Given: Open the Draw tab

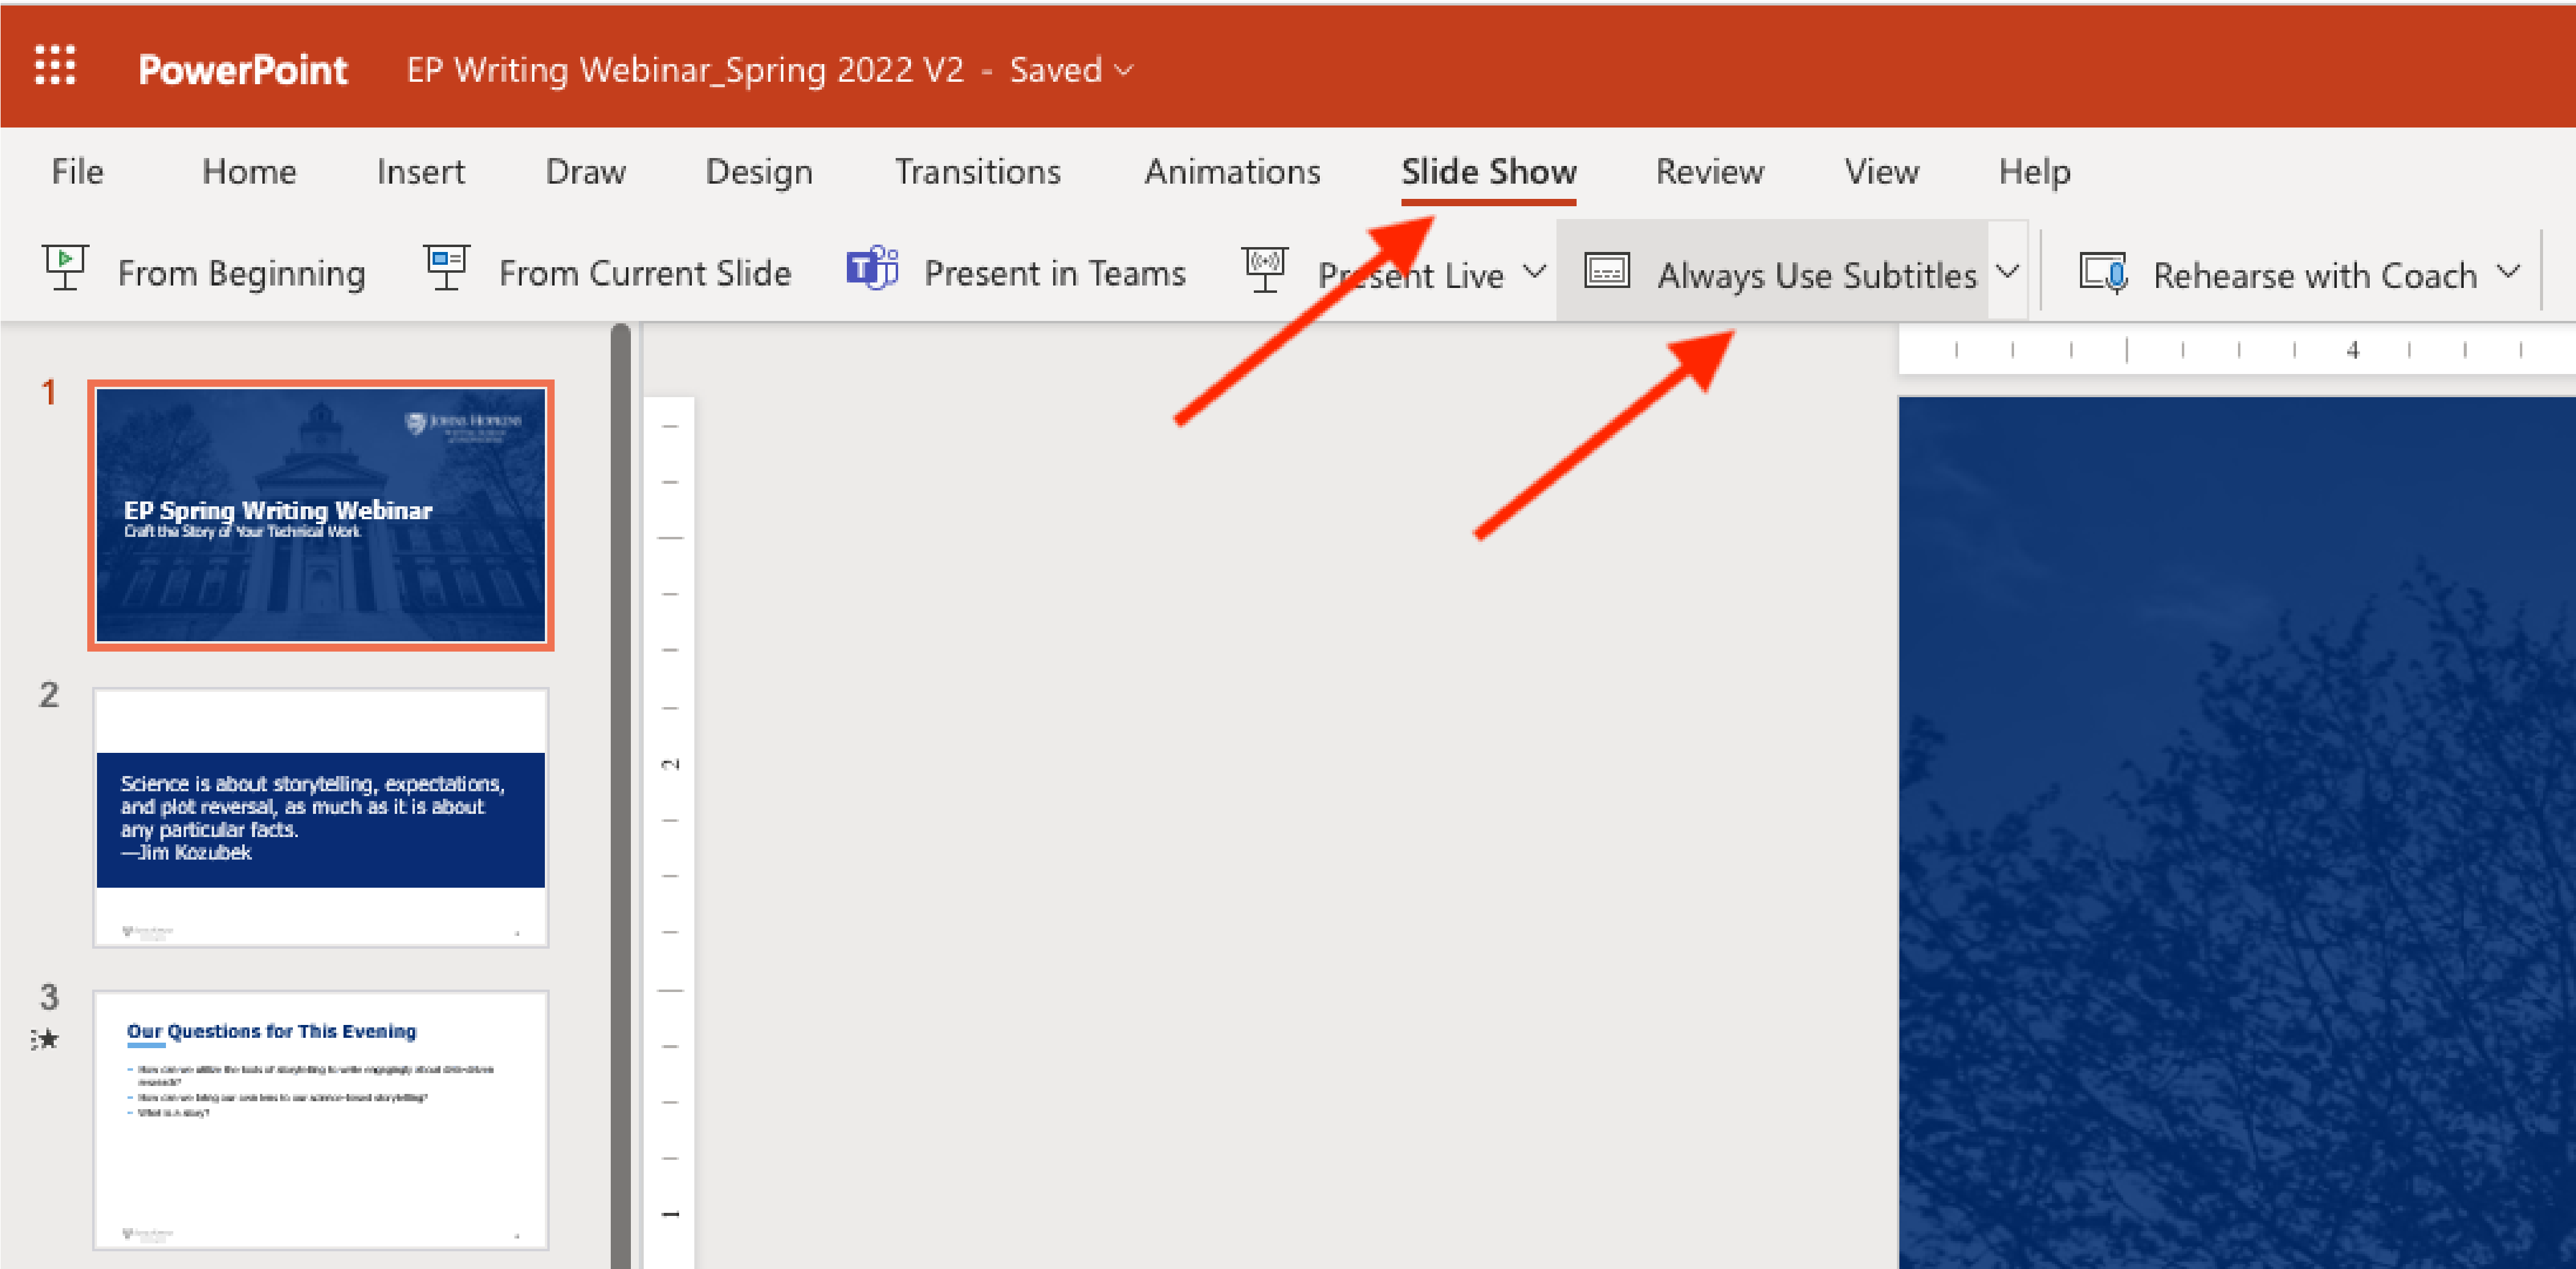Looking at the screenshot, I should point(586,172).
